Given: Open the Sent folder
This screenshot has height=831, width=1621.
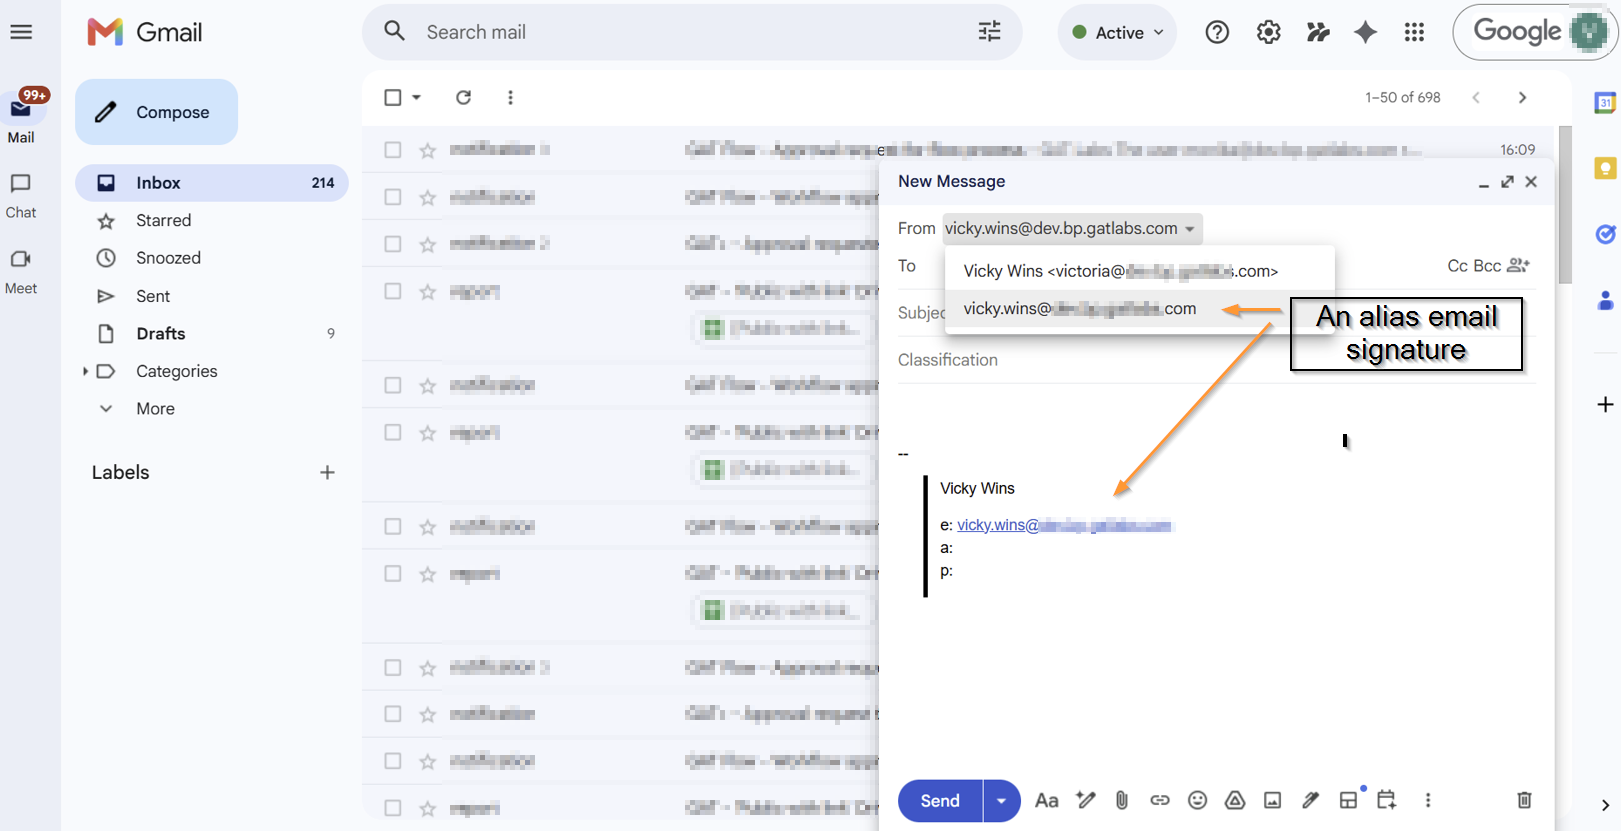Looking at the screenshot, I should pyautogui.click(x=212, y=296).
